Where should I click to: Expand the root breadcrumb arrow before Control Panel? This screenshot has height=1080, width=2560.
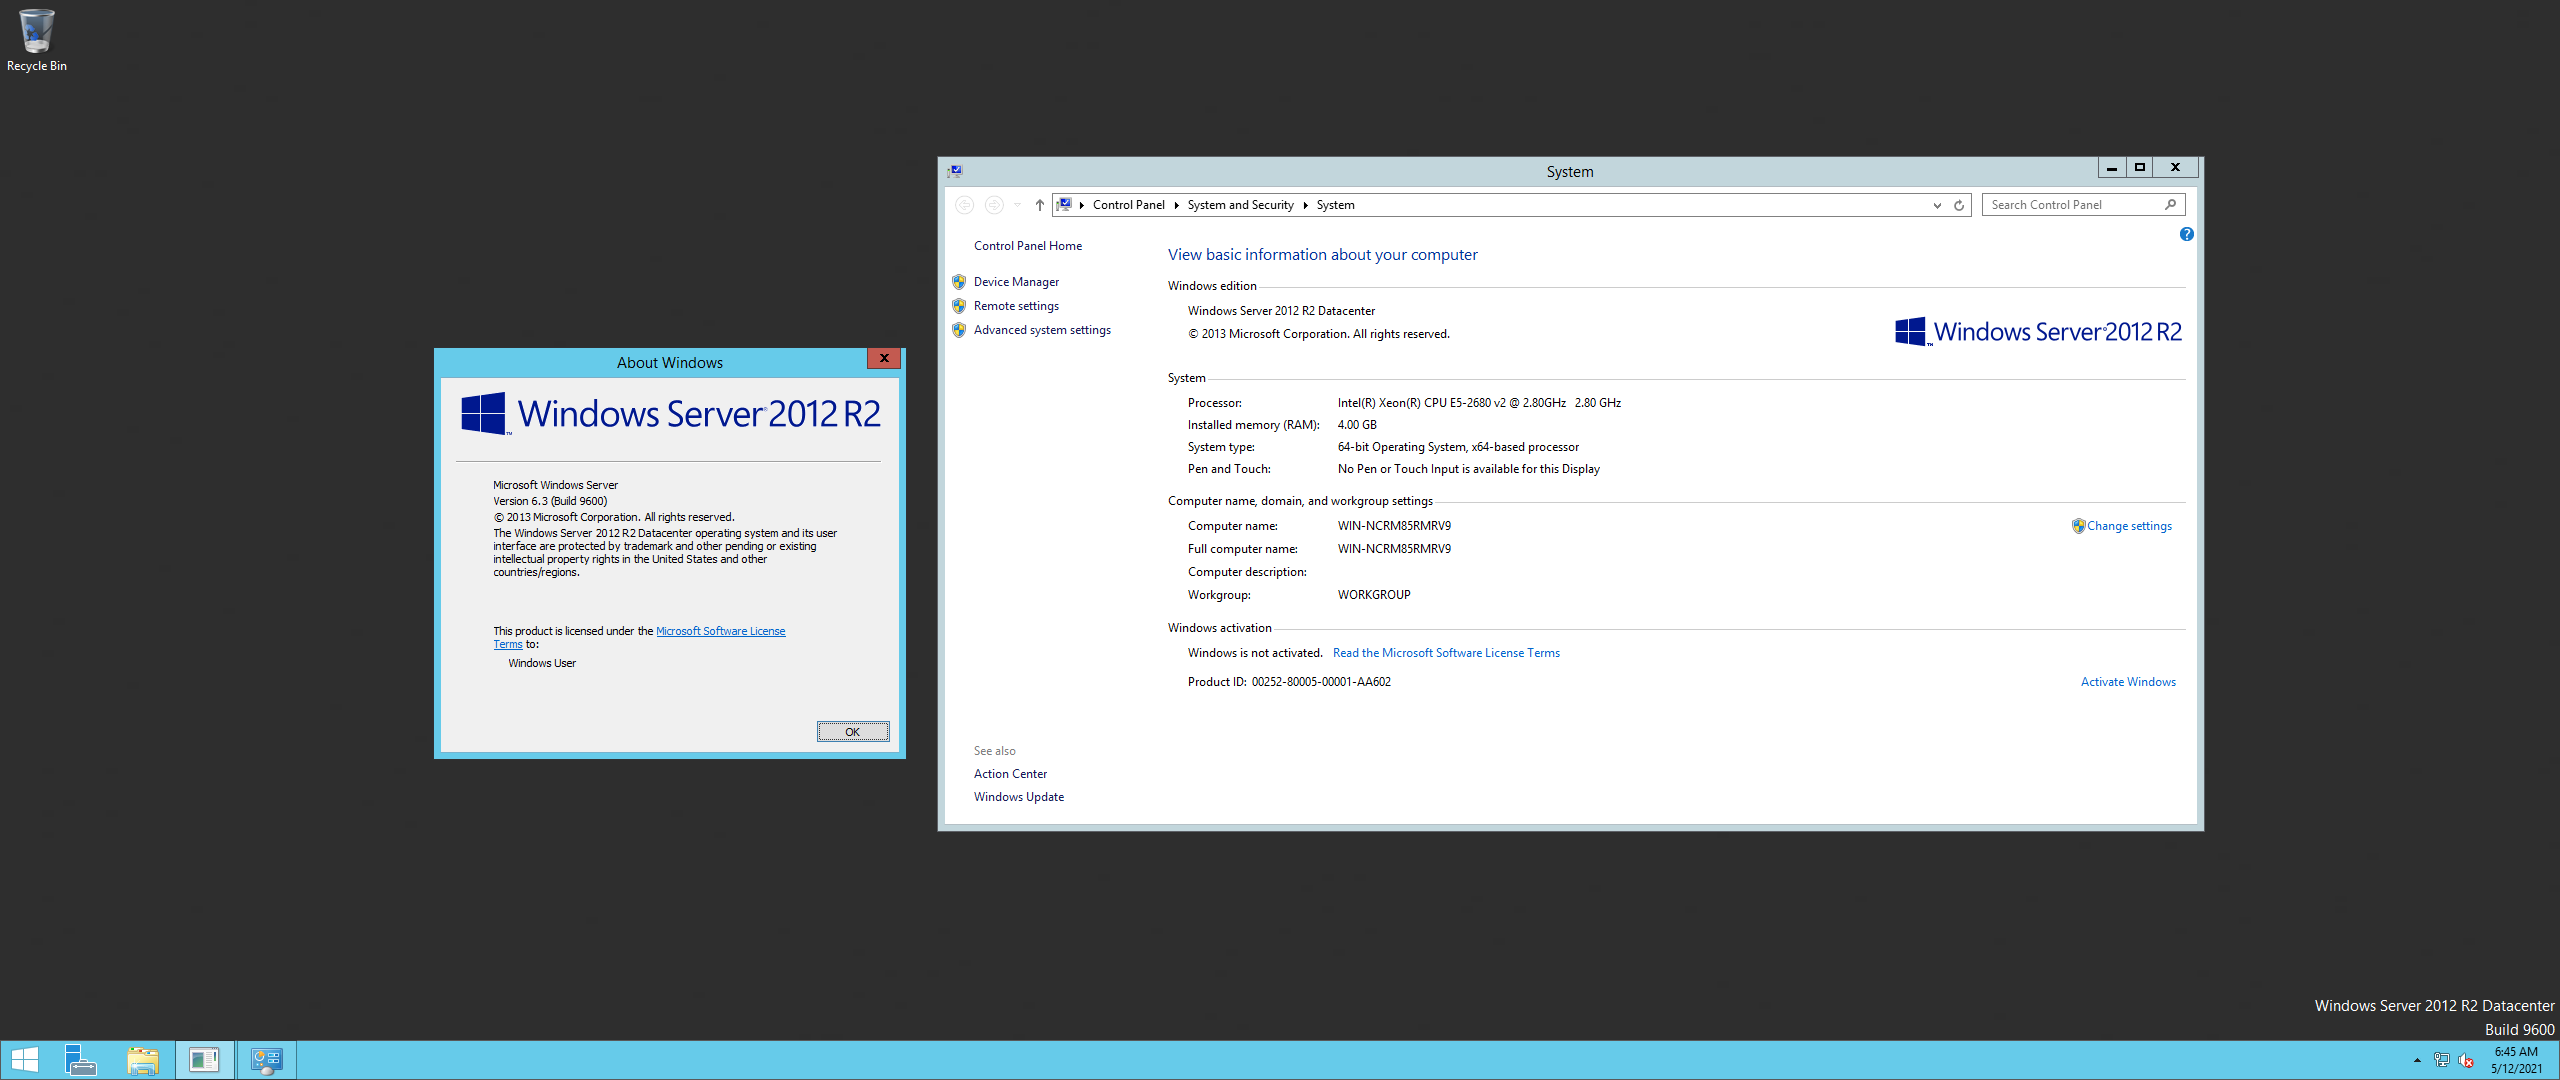(x=1082, y=205)
